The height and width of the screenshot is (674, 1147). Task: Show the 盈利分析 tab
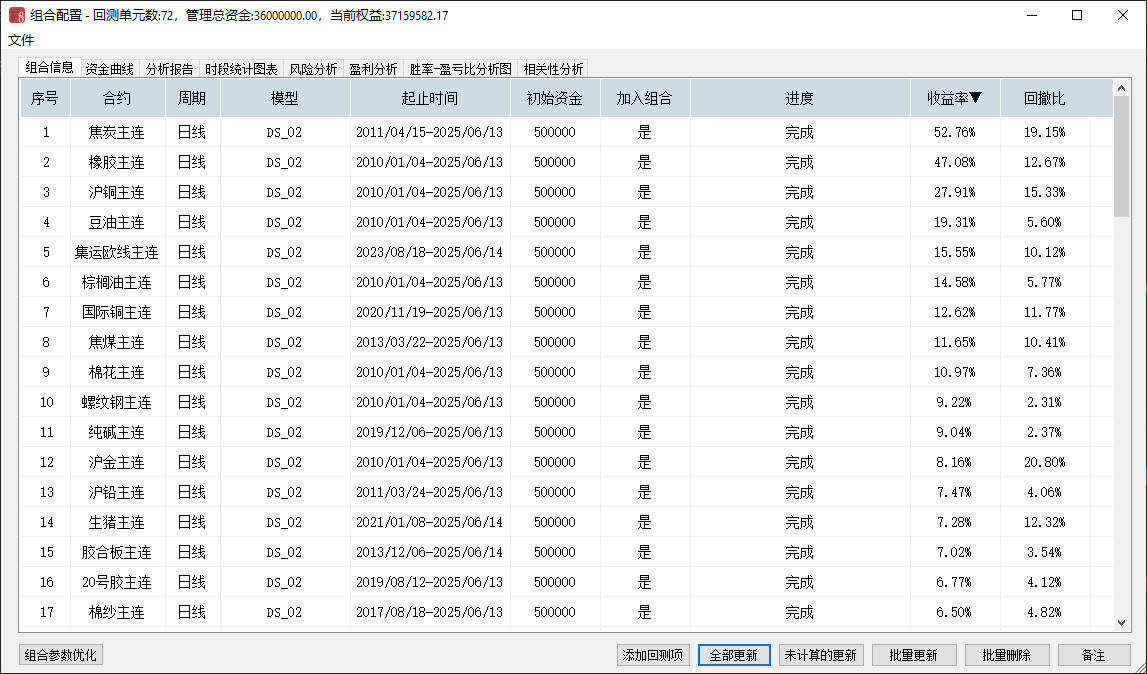click(x=373, y=69)
